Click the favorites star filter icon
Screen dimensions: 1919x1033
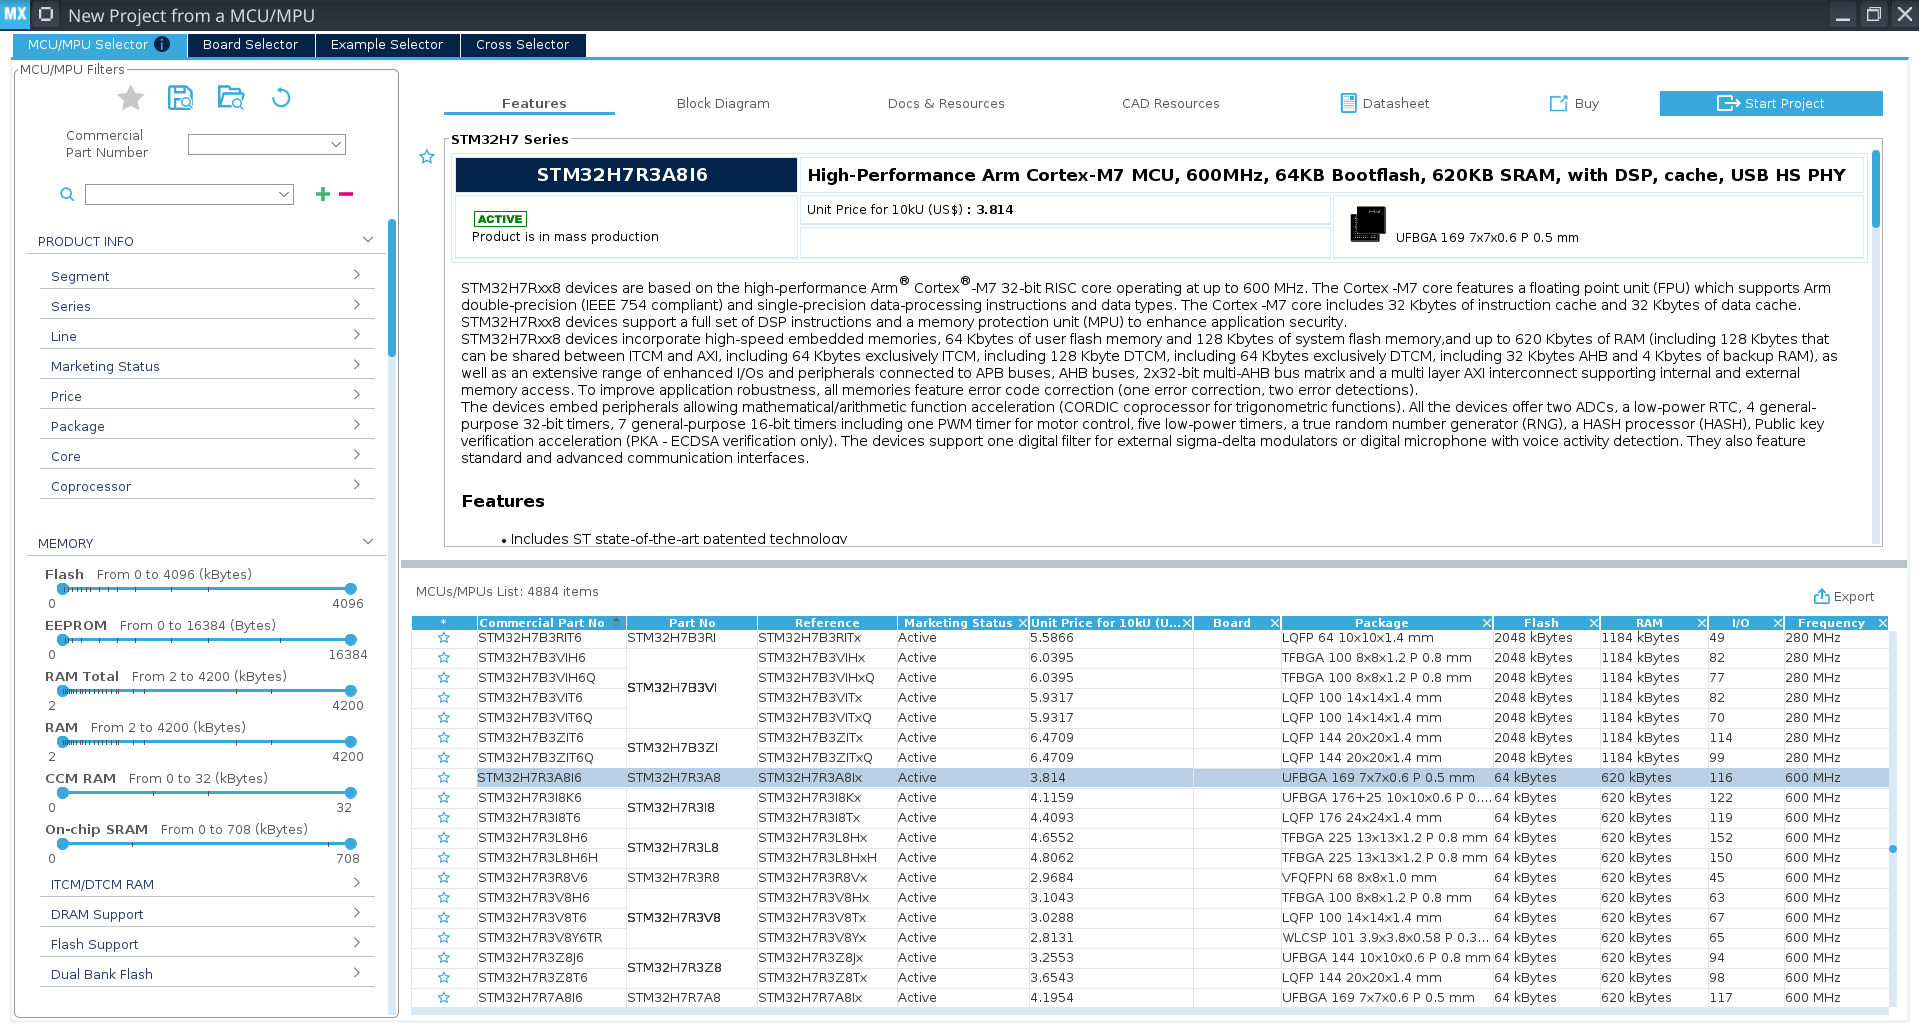click(x=130, y=98)
